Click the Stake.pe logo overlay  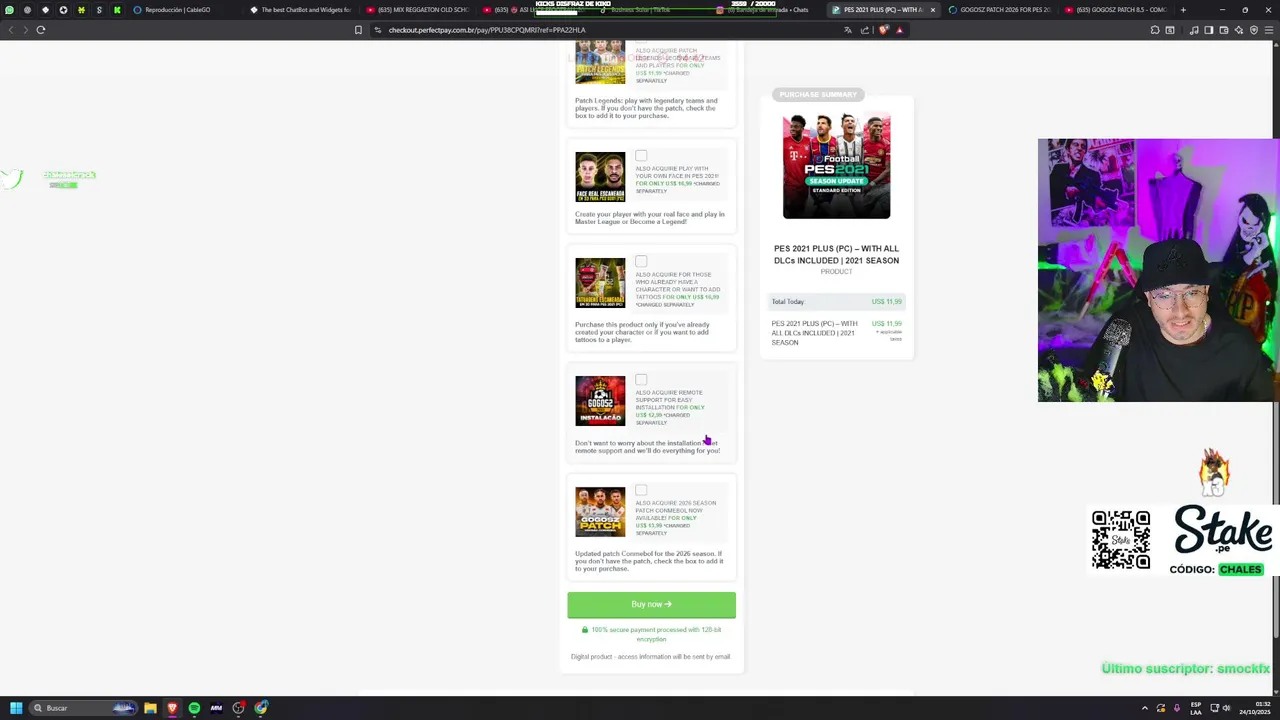pyautogui.click(x=1222, y=530)
